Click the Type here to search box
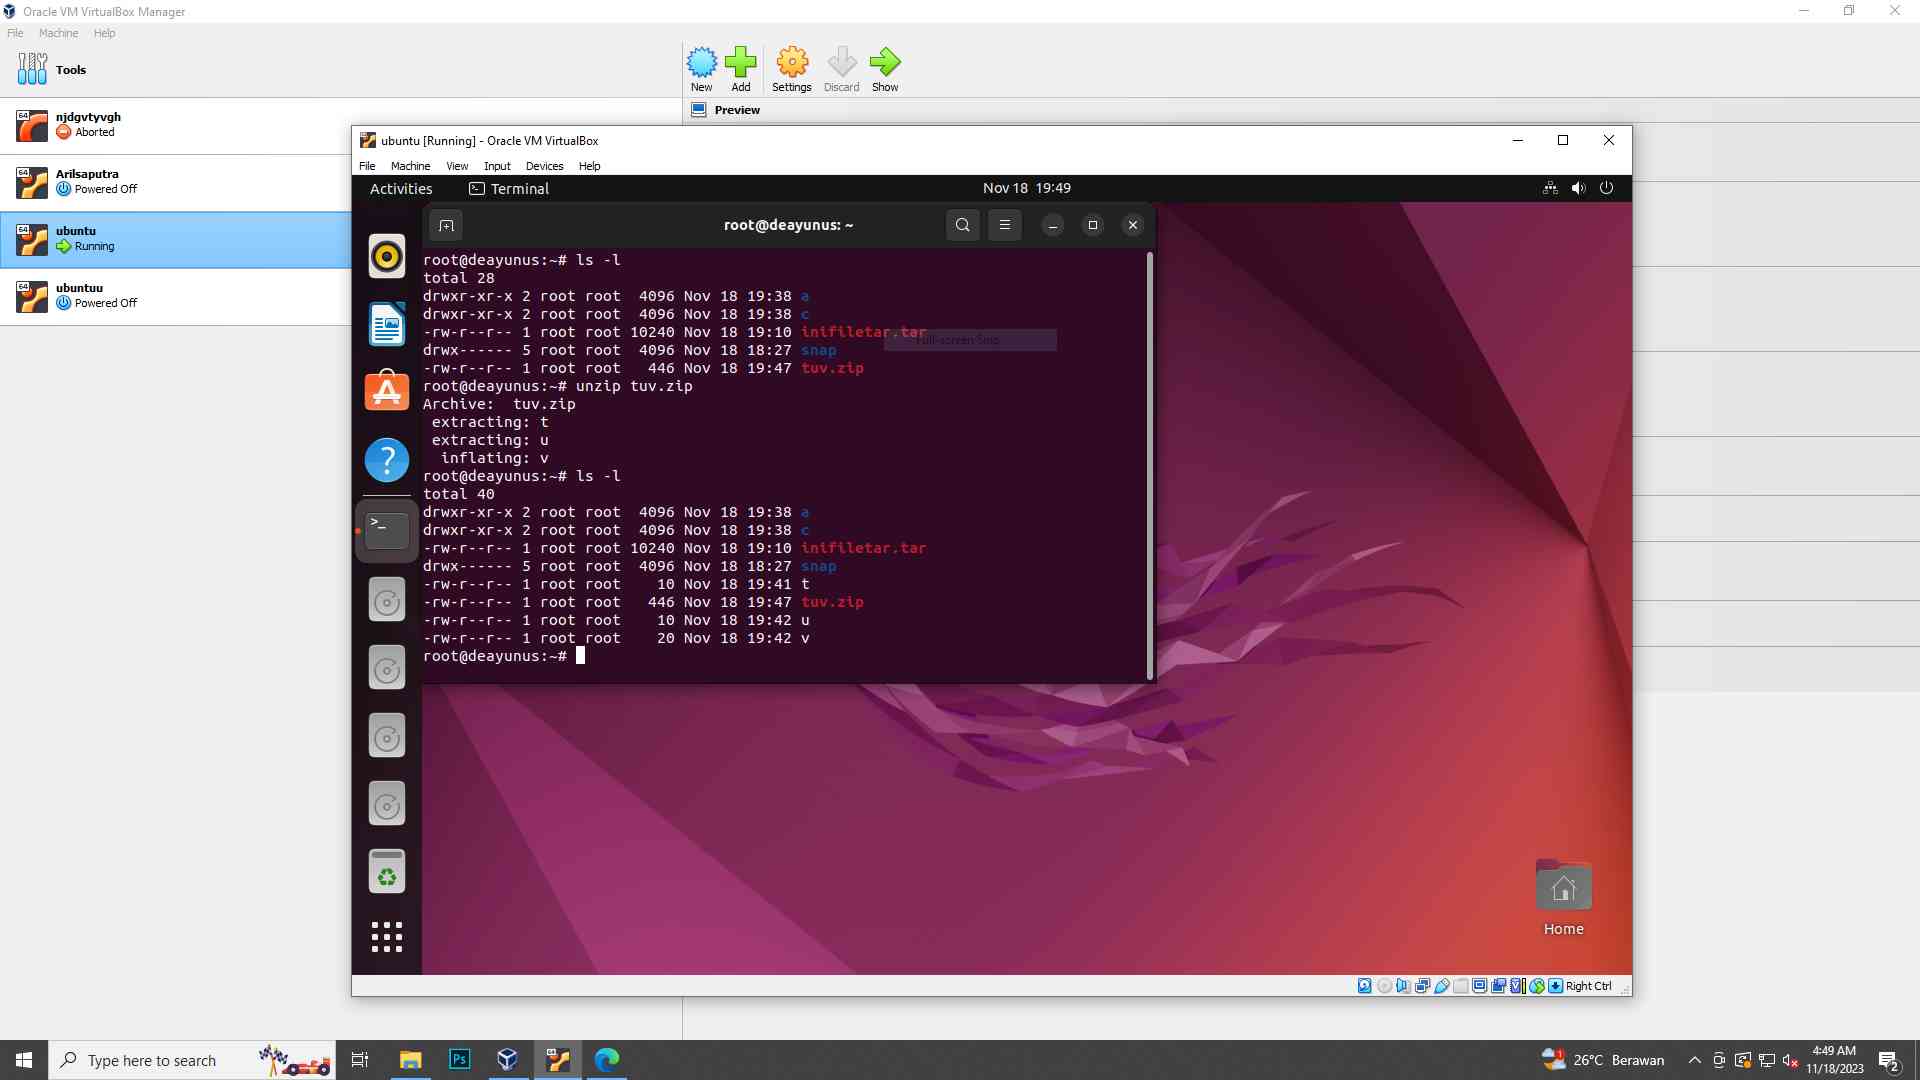Screen dimensions: 1920x1080 (x=191, y=1060)
